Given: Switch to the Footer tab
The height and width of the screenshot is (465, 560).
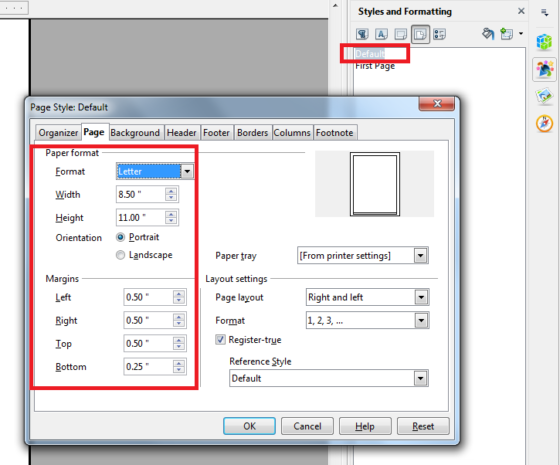Looking at the screenshot, I should 216,132.
